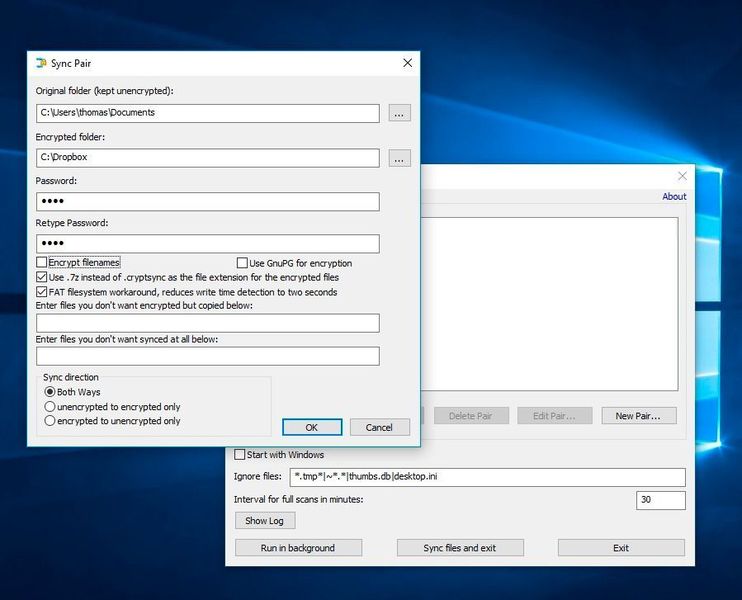This screenshot has width=742, height=600.
Task: Close the Sync Pair dialog
Action: click(x=407, y=63)
